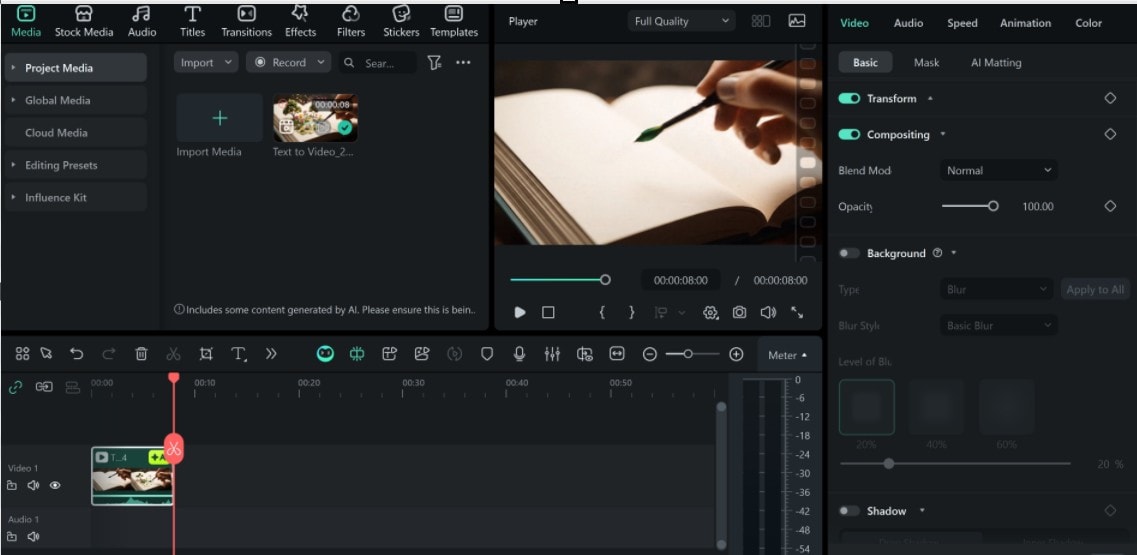Switch to the Animation tab
Image resolution: width=1137 pixels, height=555 pixels.
click(1025, 22)
